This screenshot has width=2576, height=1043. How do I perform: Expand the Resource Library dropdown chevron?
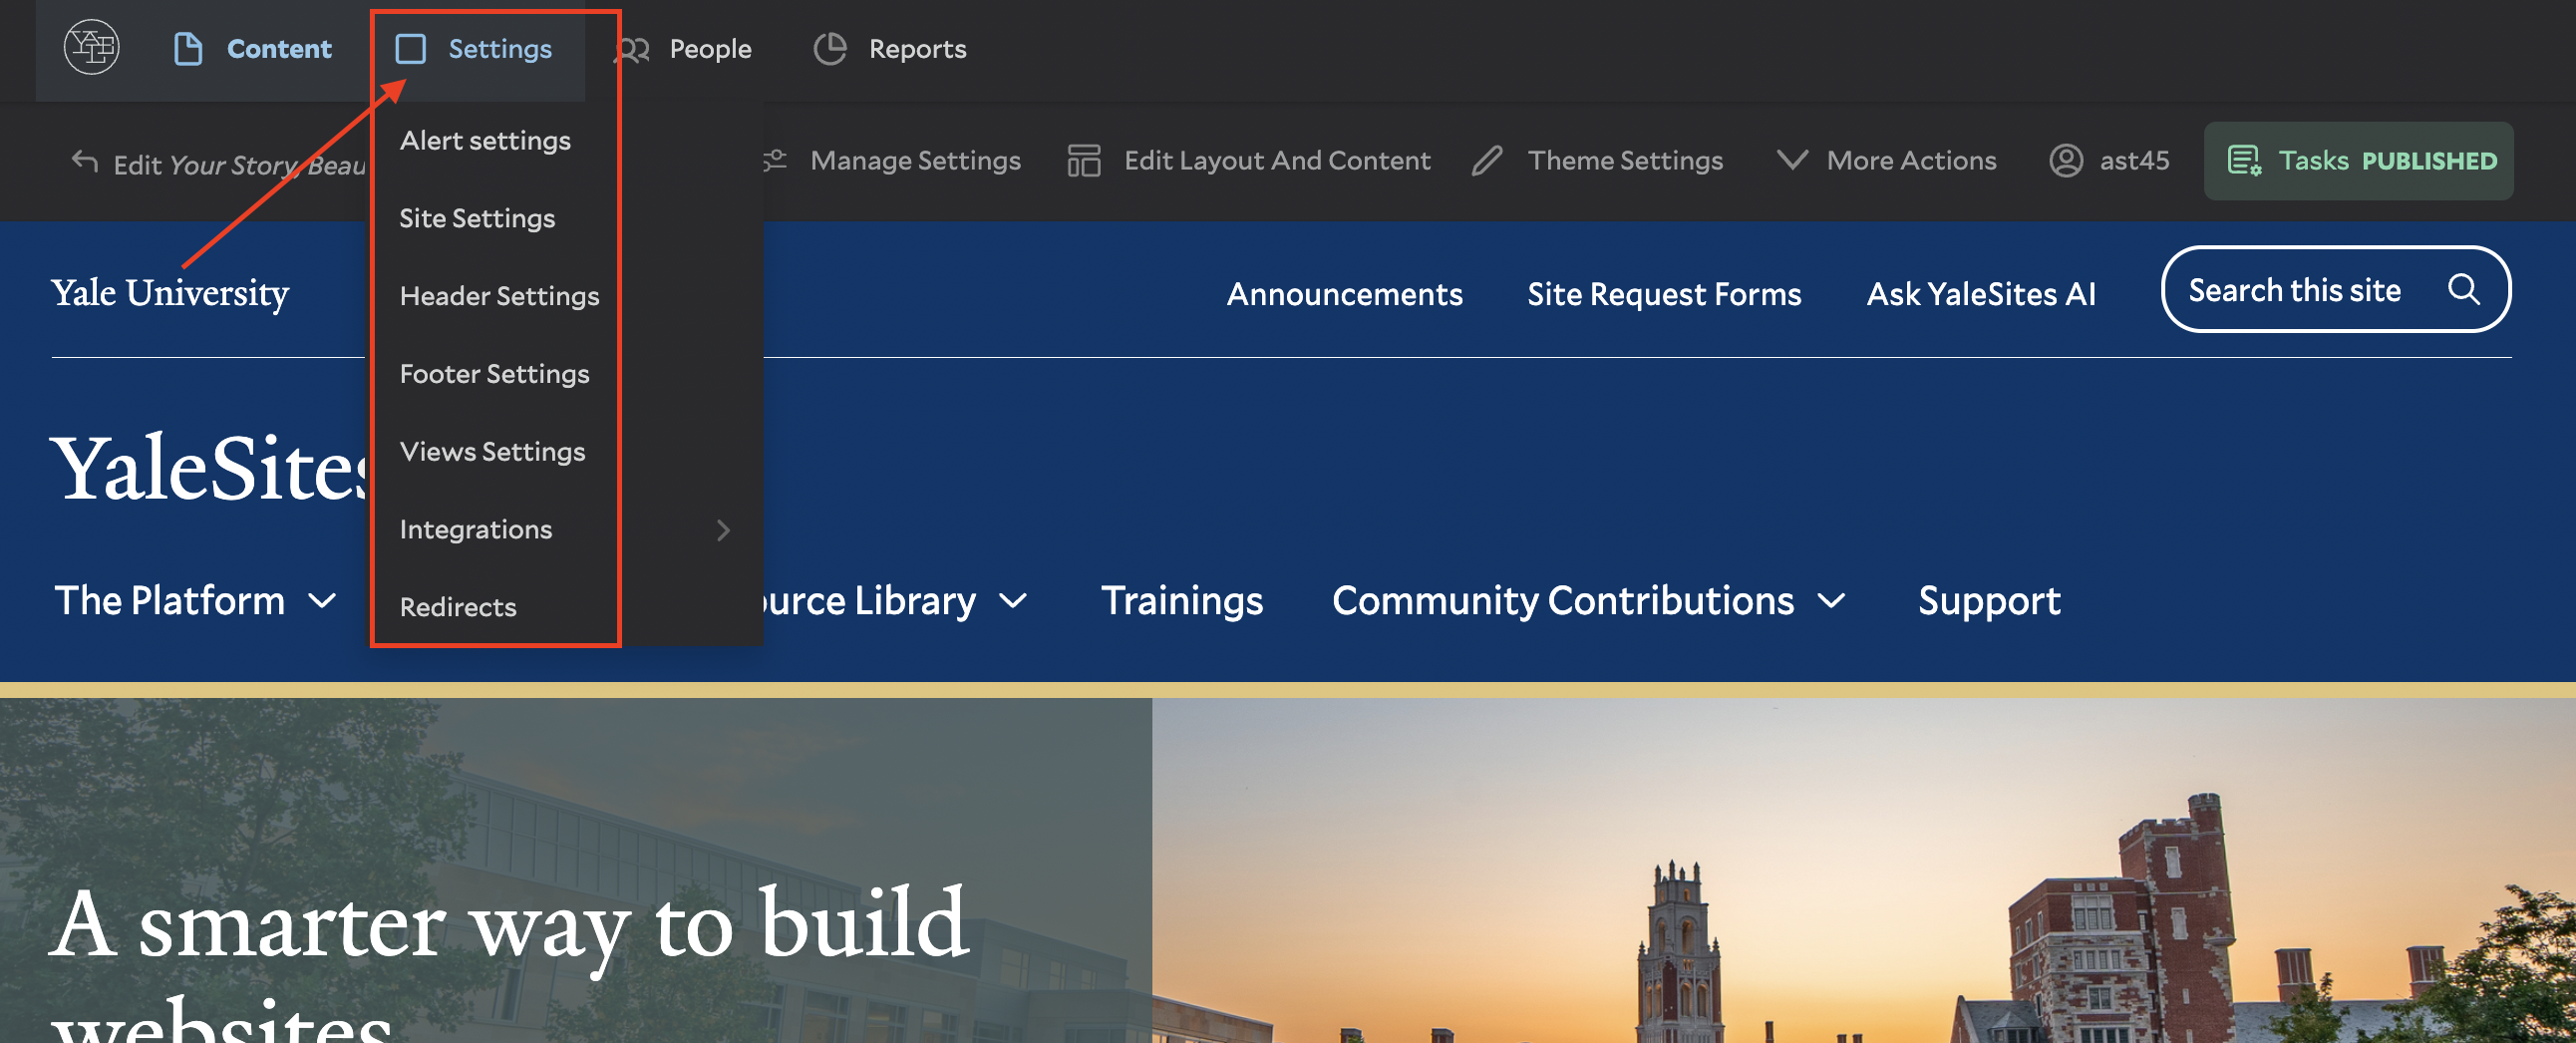1013,601
